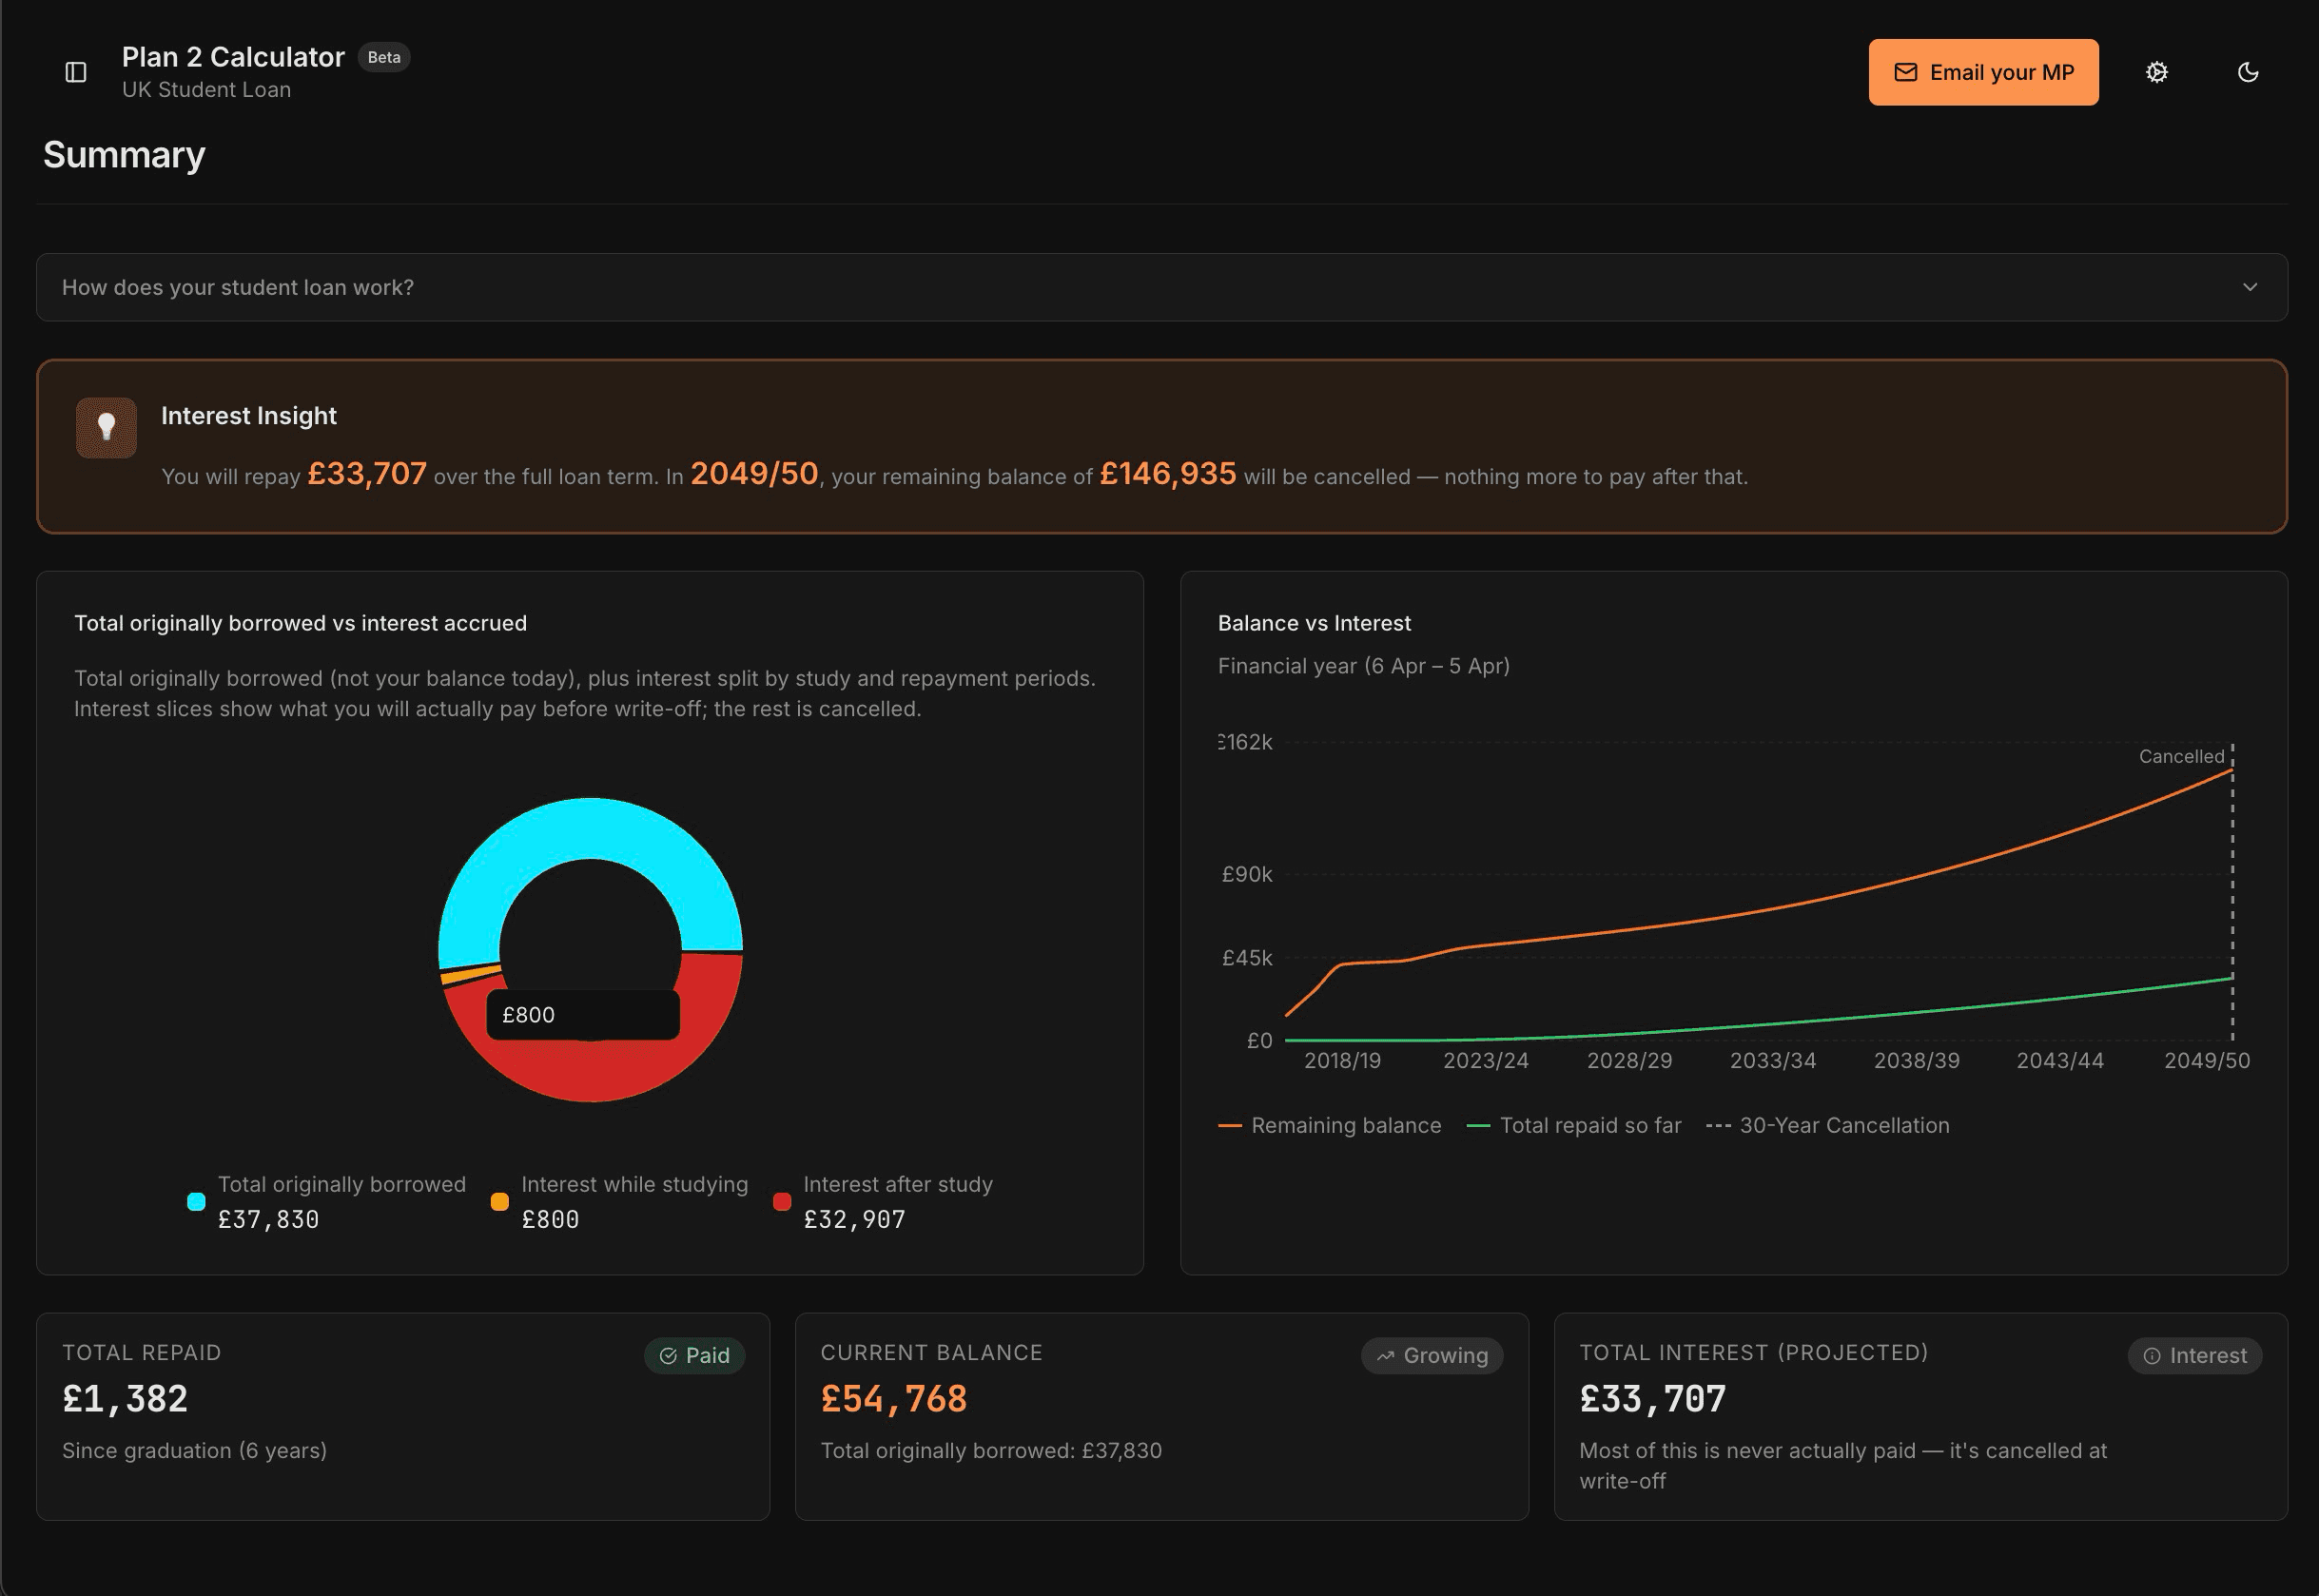
Task: Toggle dark mode moon icon
Action: coord(2248,72)
